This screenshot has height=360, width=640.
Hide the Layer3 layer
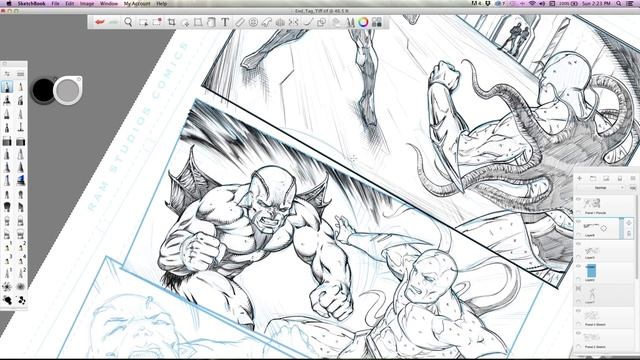pyautogui.click(x=578, y=266)
